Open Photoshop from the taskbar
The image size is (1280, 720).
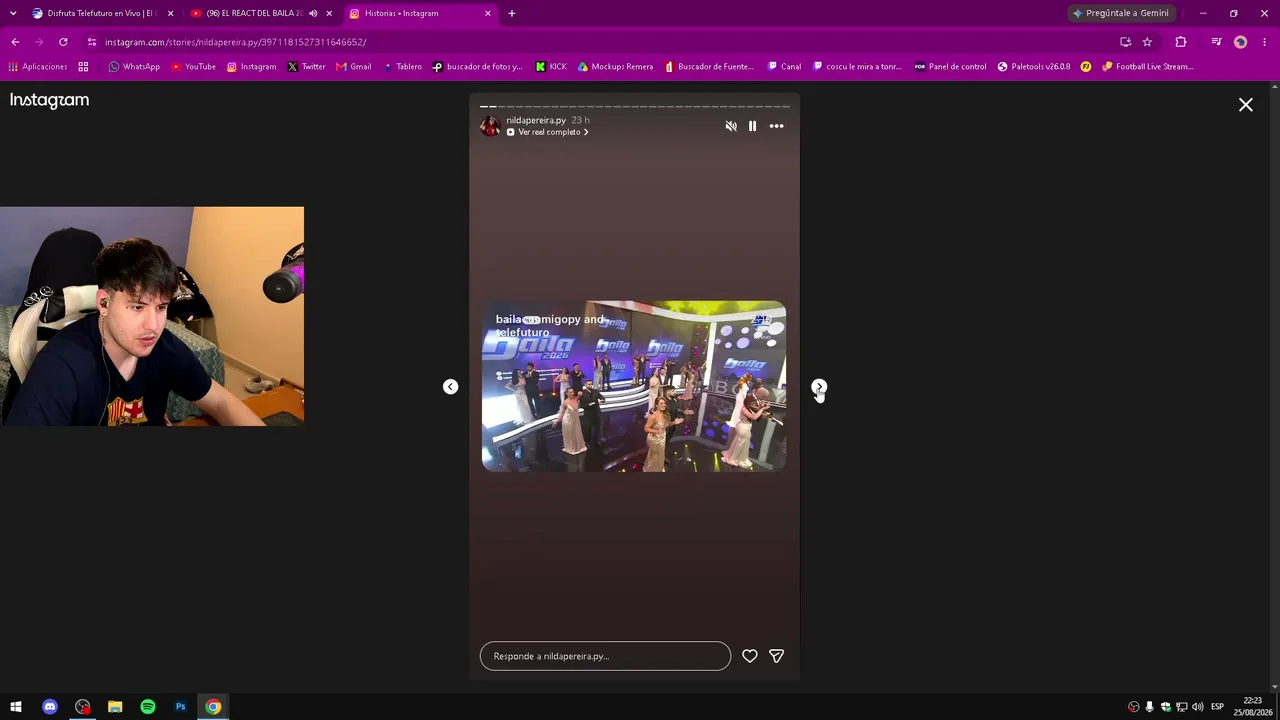point(180,707)
